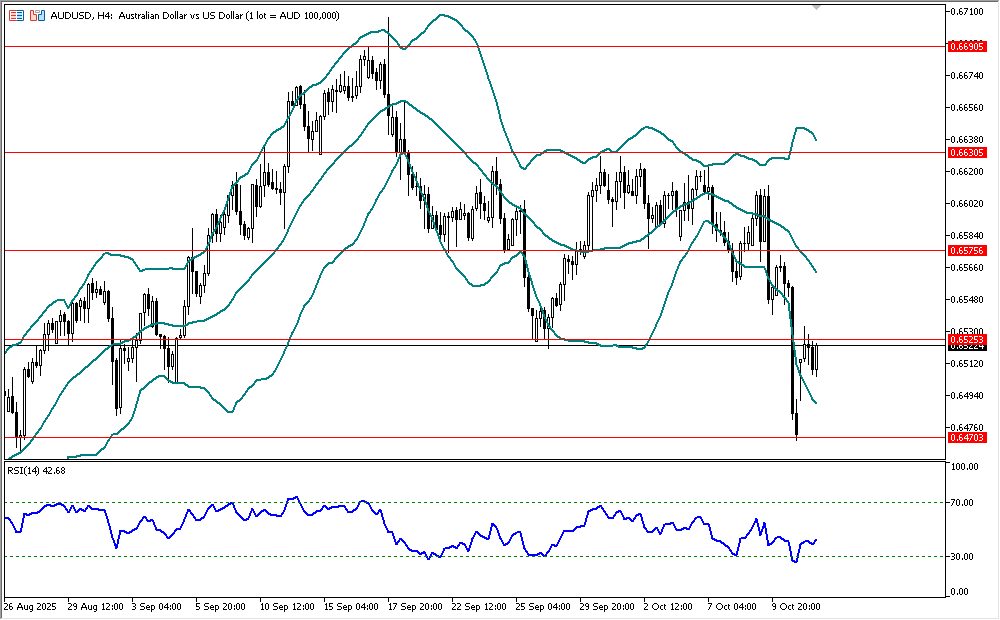Image resolution: width=1000 pixels, height=620 pixels.
Task: Click the gray chart shift triangle marker
Action: click(816, 8)
